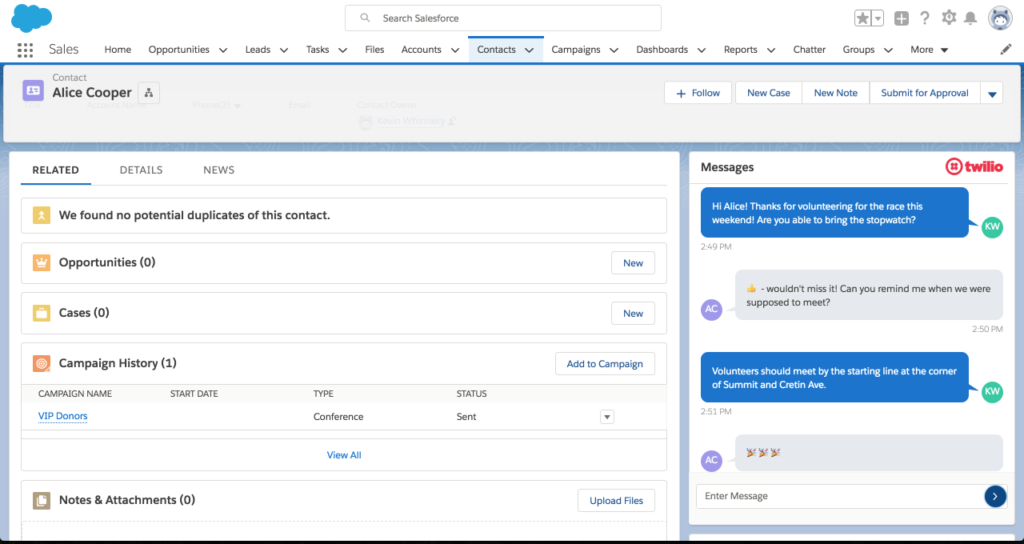Click the Campaign History target icon
This screenshot has width=1024, height=544.
click(41, 363)
